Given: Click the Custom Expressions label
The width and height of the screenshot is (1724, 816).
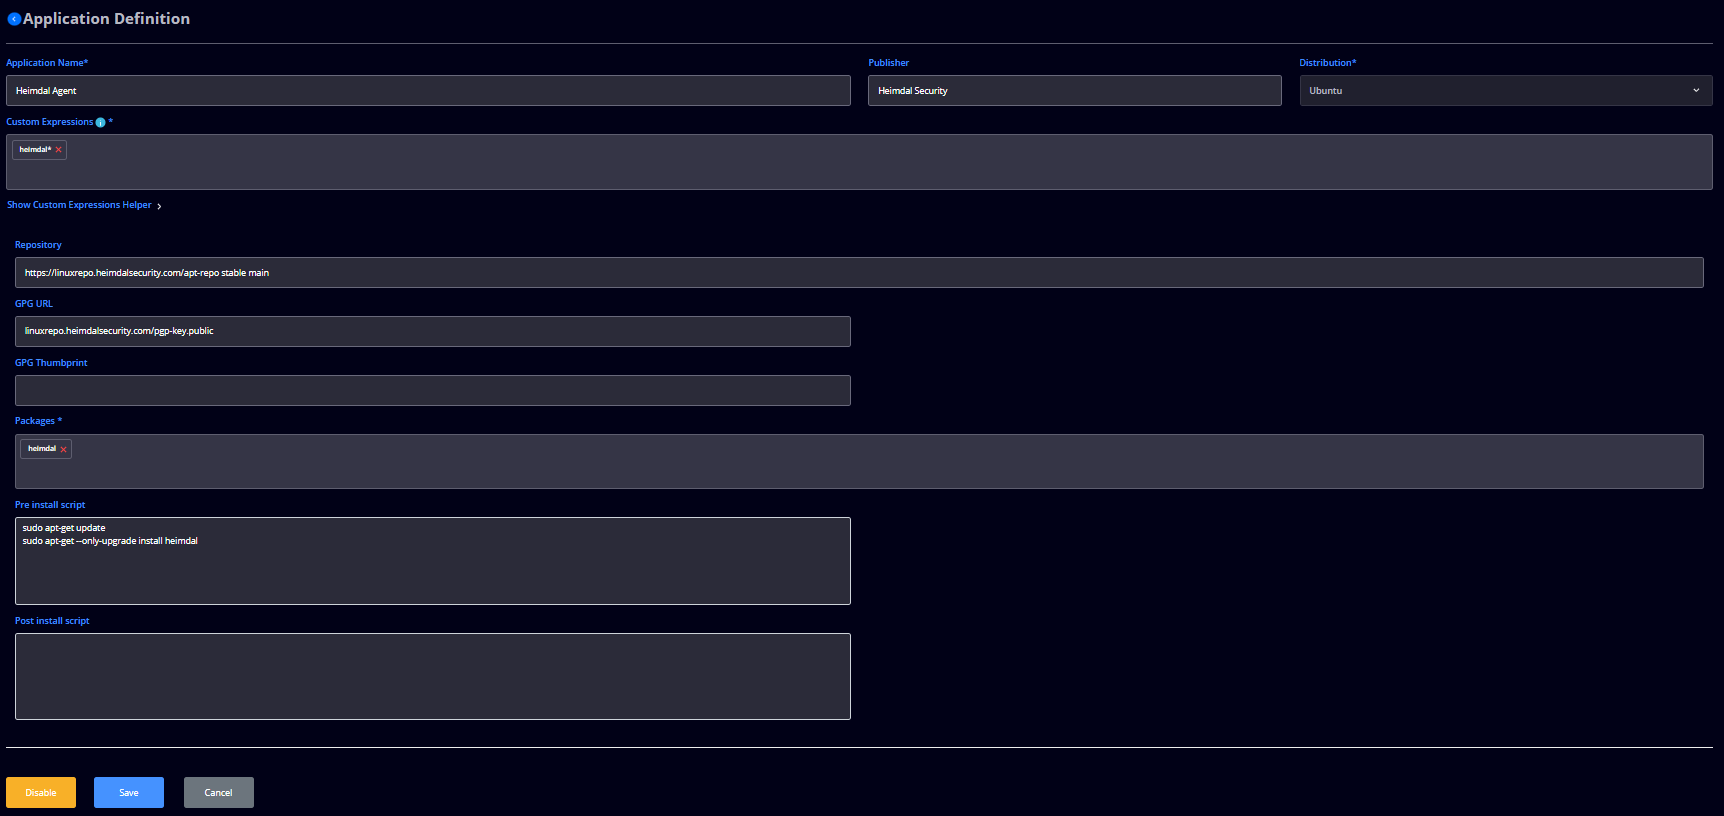Looking at the screenshot, I should (50, 122).
